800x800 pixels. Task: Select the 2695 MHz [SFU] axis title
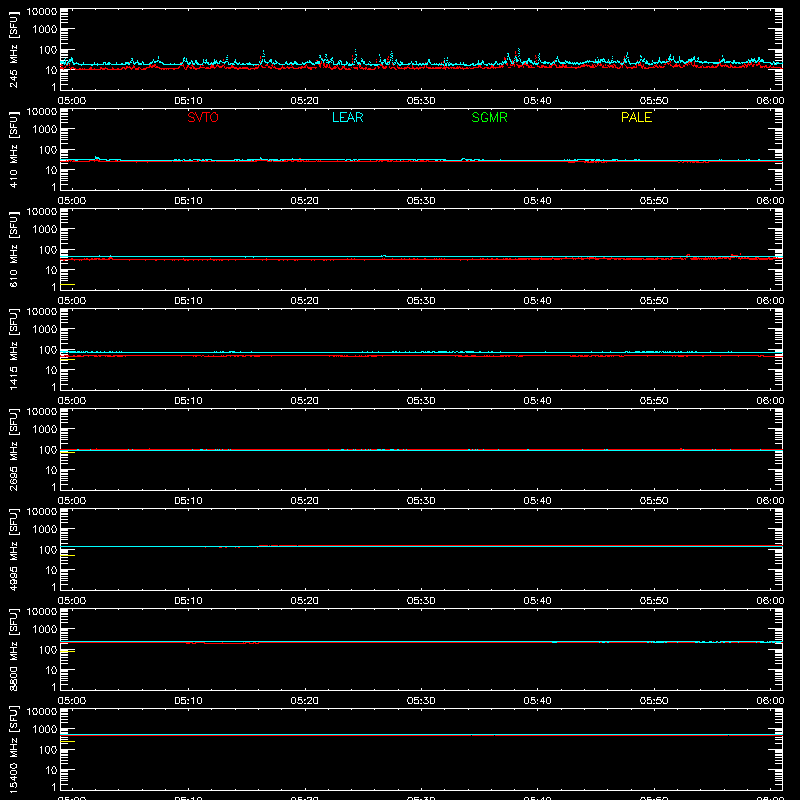click(13, 450)
